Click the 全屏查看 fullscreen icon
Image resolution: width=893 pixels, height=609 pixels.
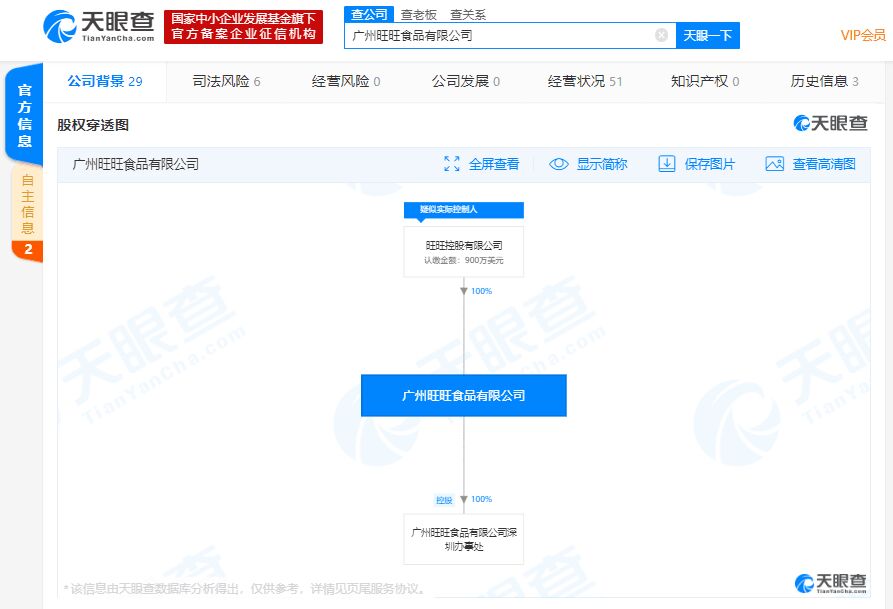453,164
